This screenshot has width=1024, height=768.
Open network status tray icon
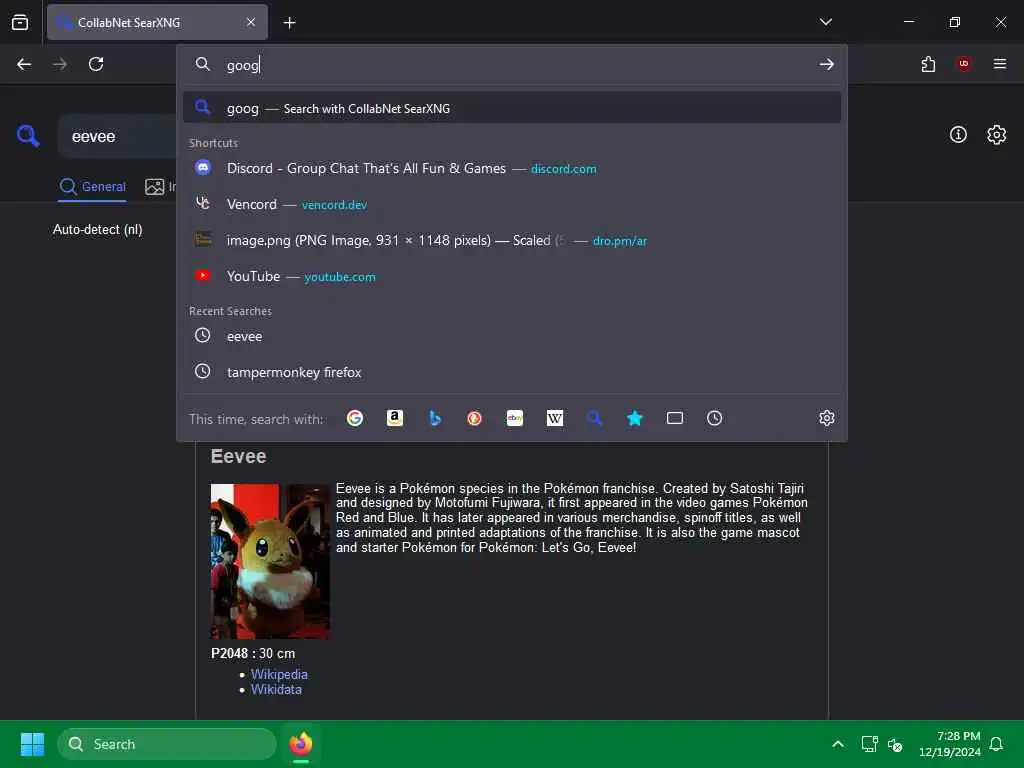pos(869,744)
